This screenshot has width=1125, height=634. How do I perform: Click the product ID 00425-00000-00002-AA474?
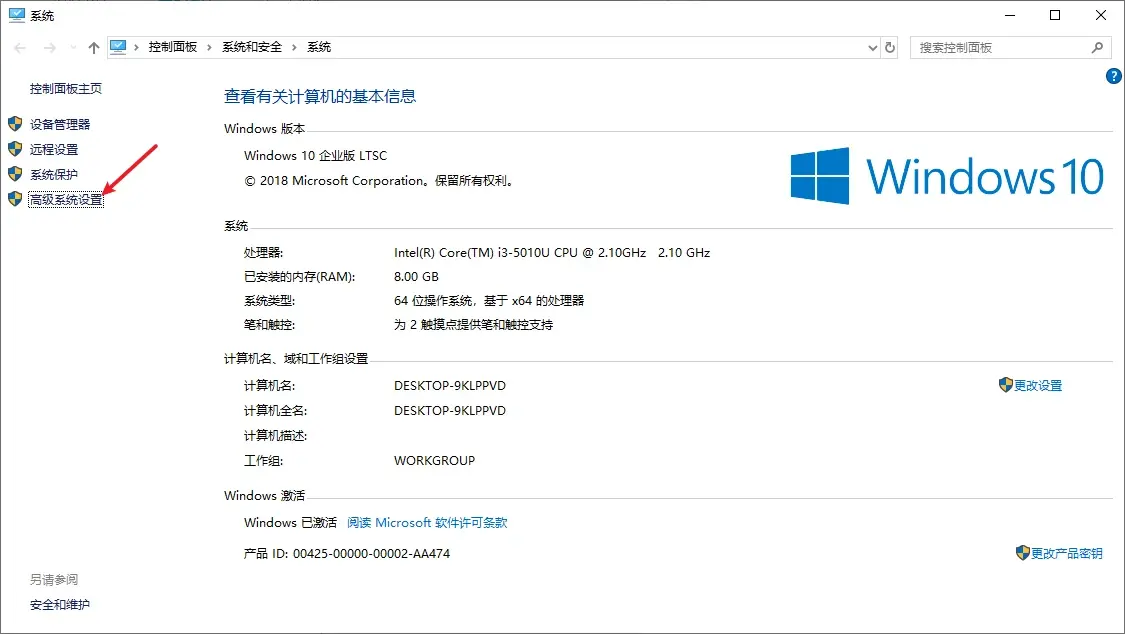(372, 554)
